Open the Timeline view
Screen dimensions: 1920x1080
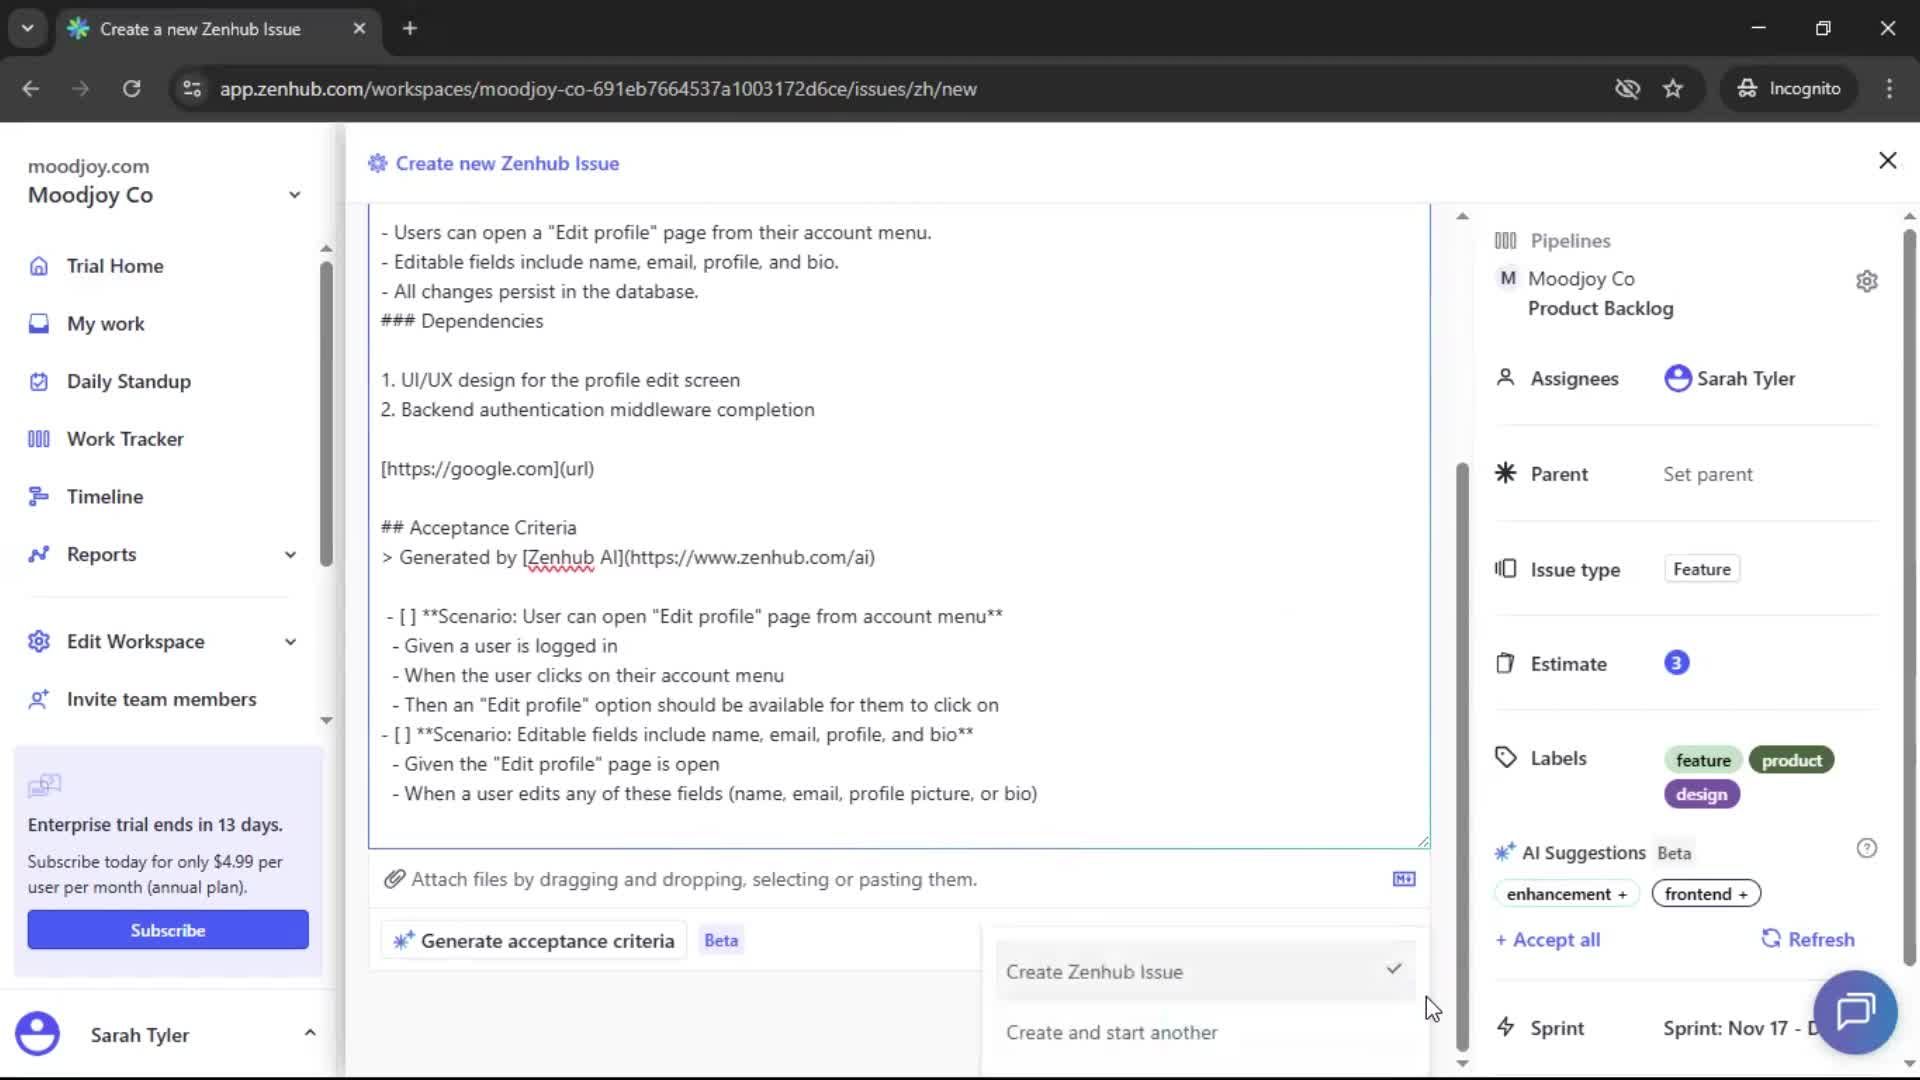(x=104, y=496)
